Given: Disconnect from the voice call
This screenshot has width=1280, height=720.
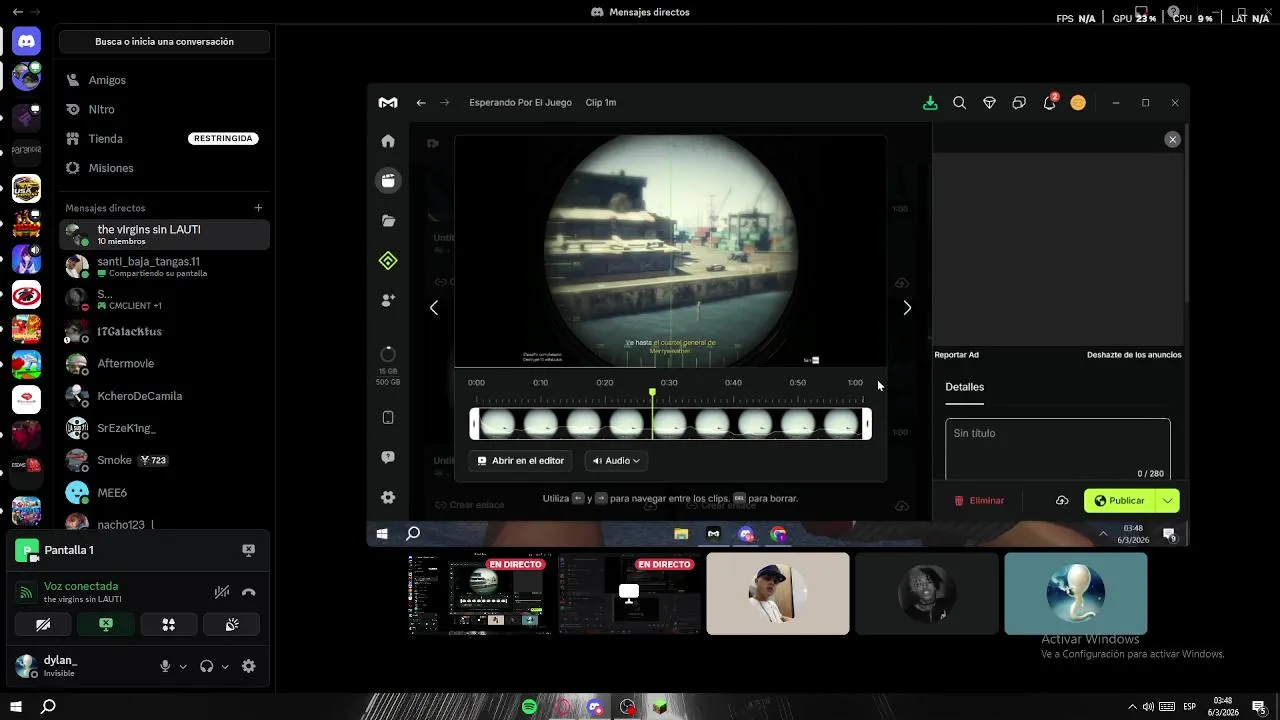Looking at the screenshot, I should [x=249, y=592].
